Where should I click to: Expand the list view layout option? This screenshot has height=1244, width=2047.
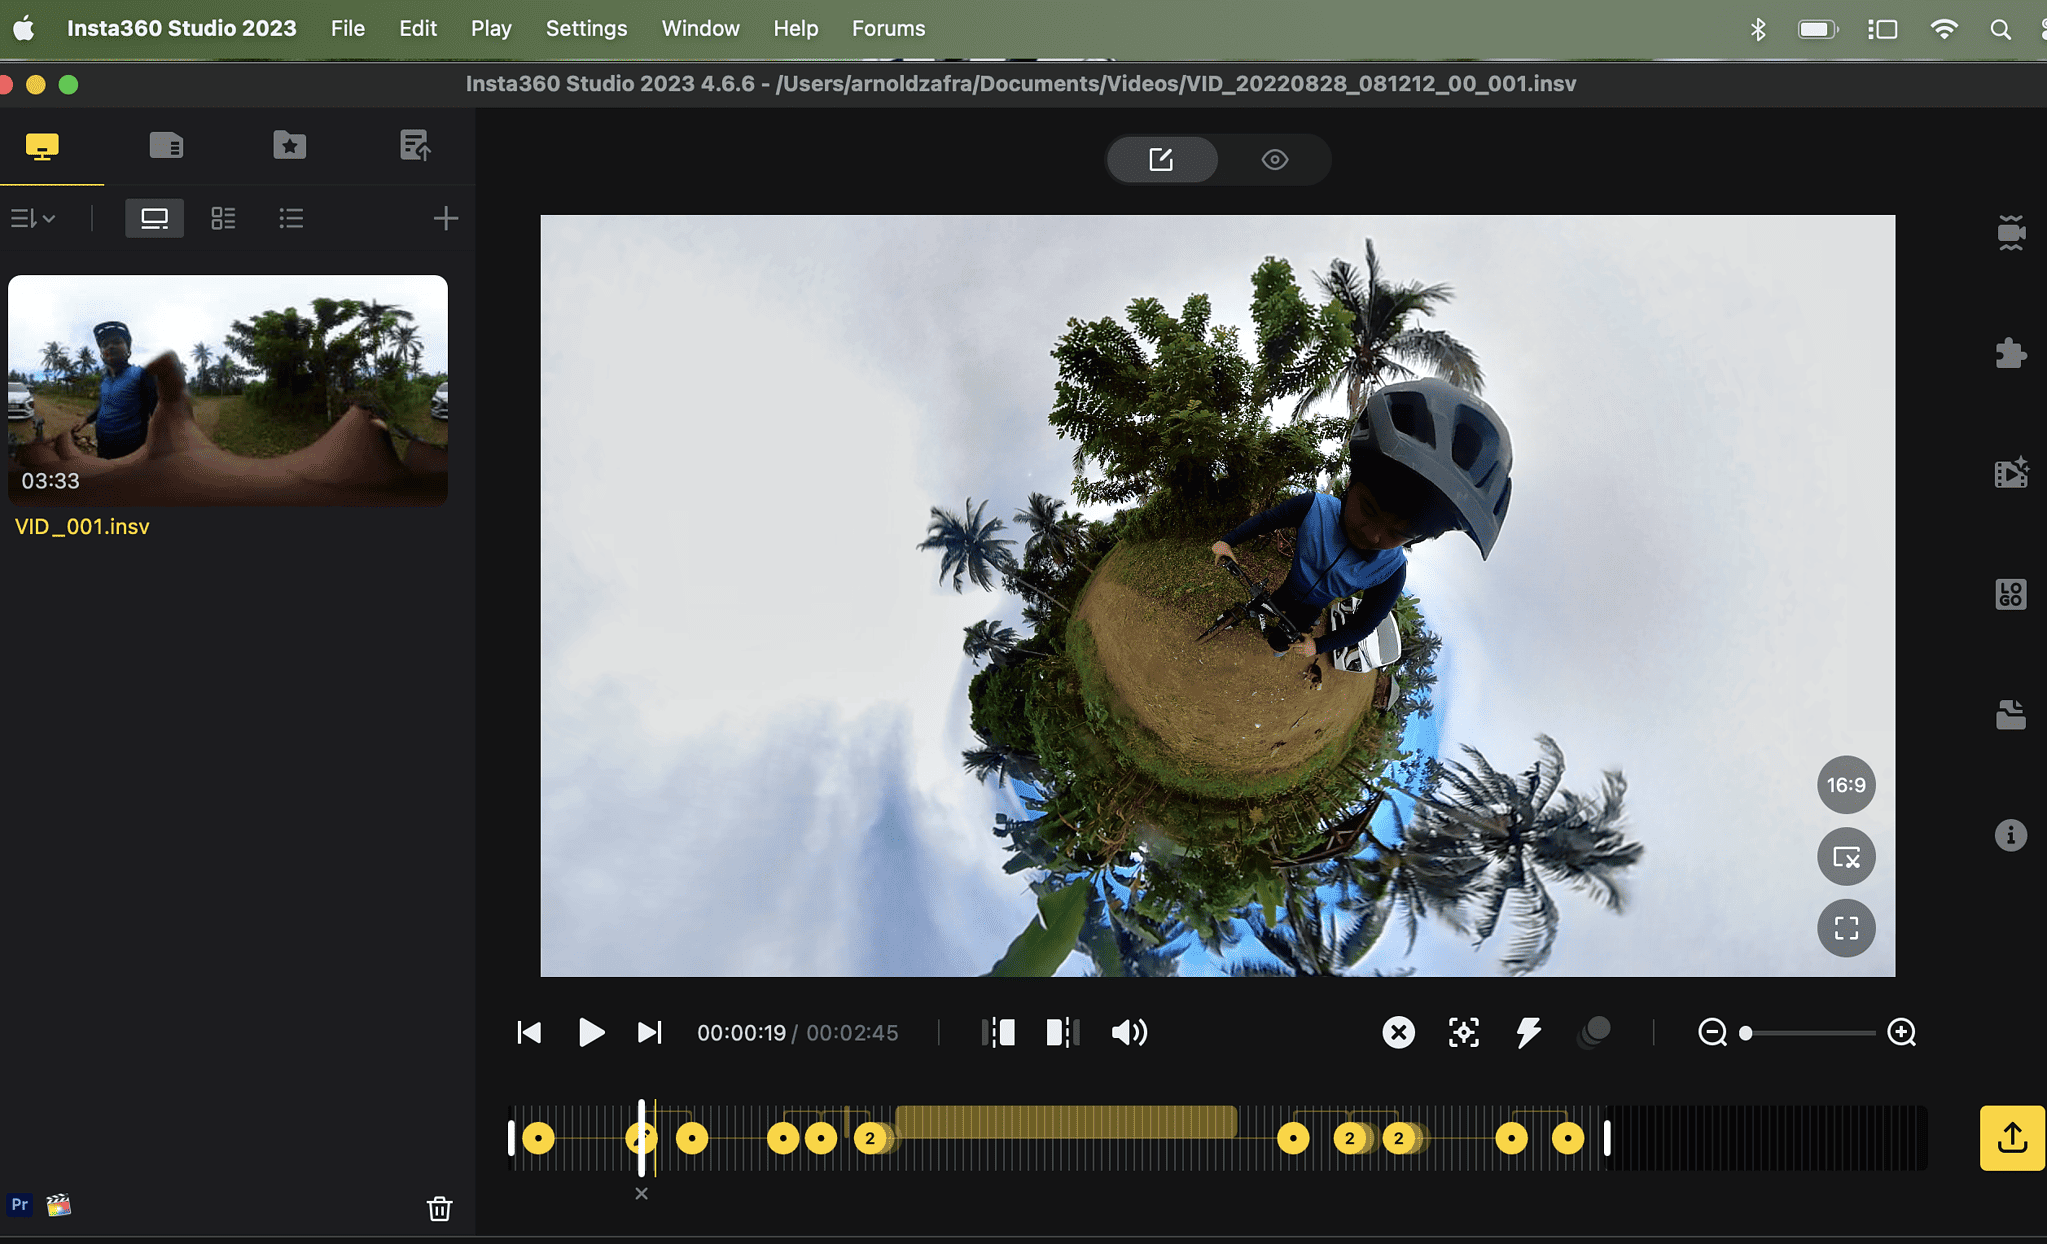point(290,218)
